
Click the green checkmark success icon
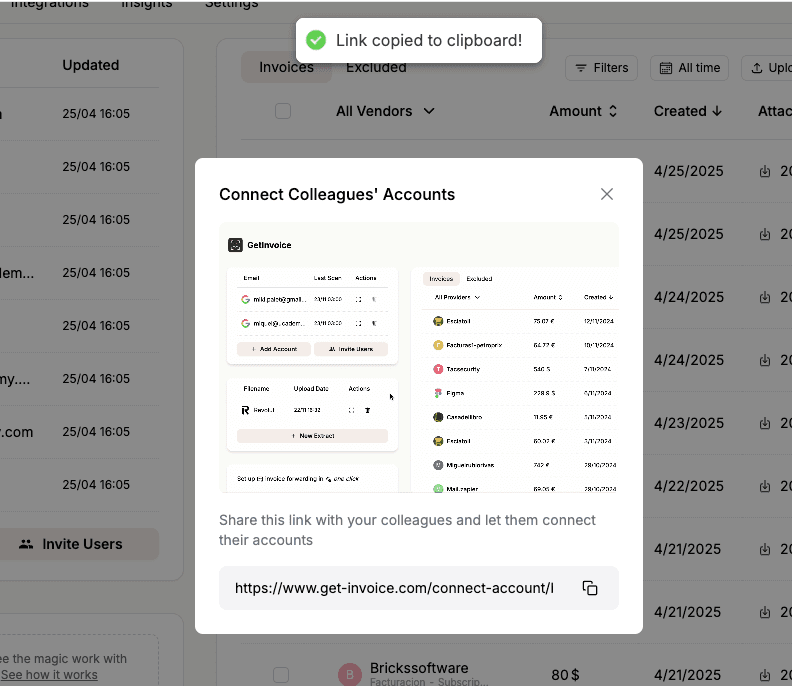(316, 40)
